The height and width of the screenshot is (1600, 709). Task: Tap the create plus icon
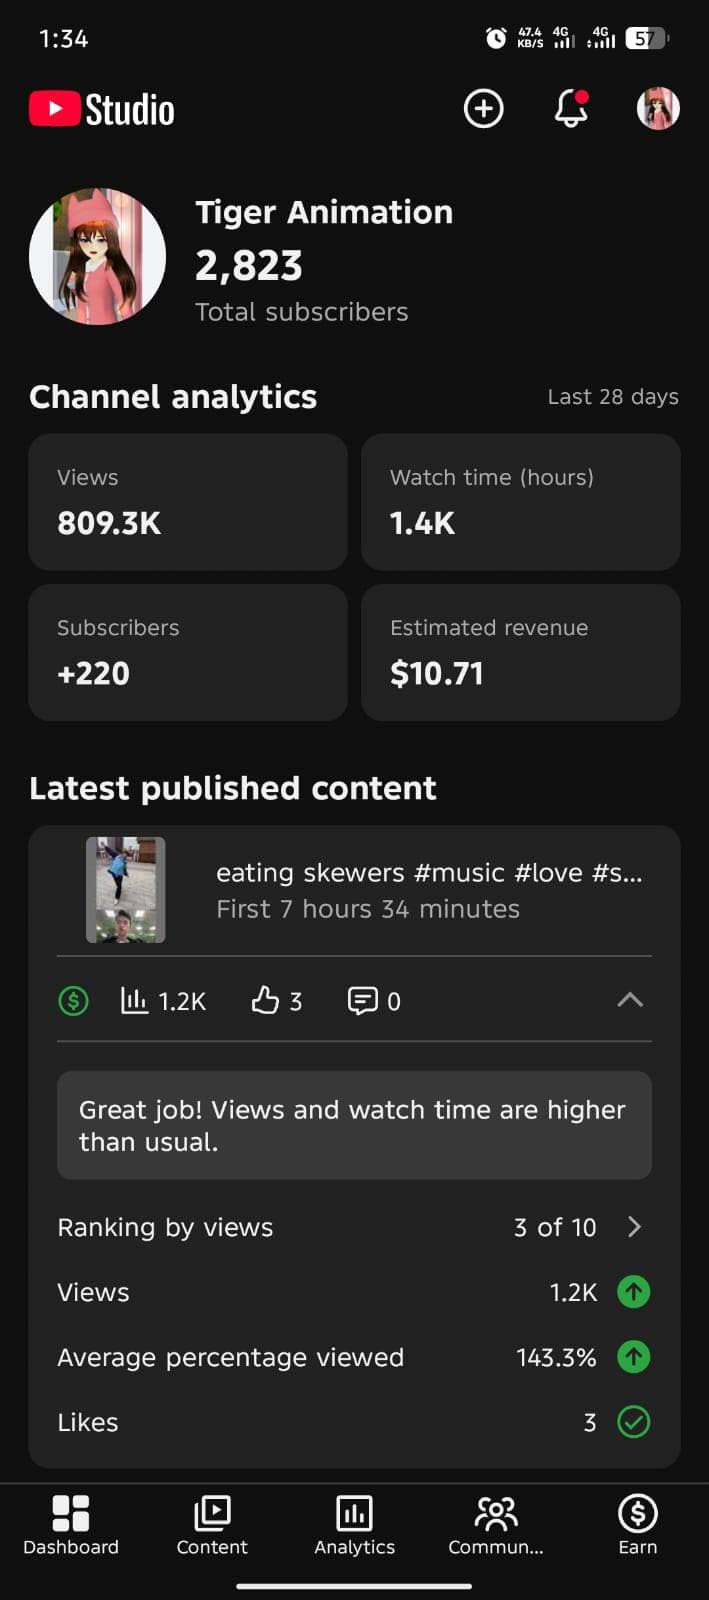(x=483, y=108)
